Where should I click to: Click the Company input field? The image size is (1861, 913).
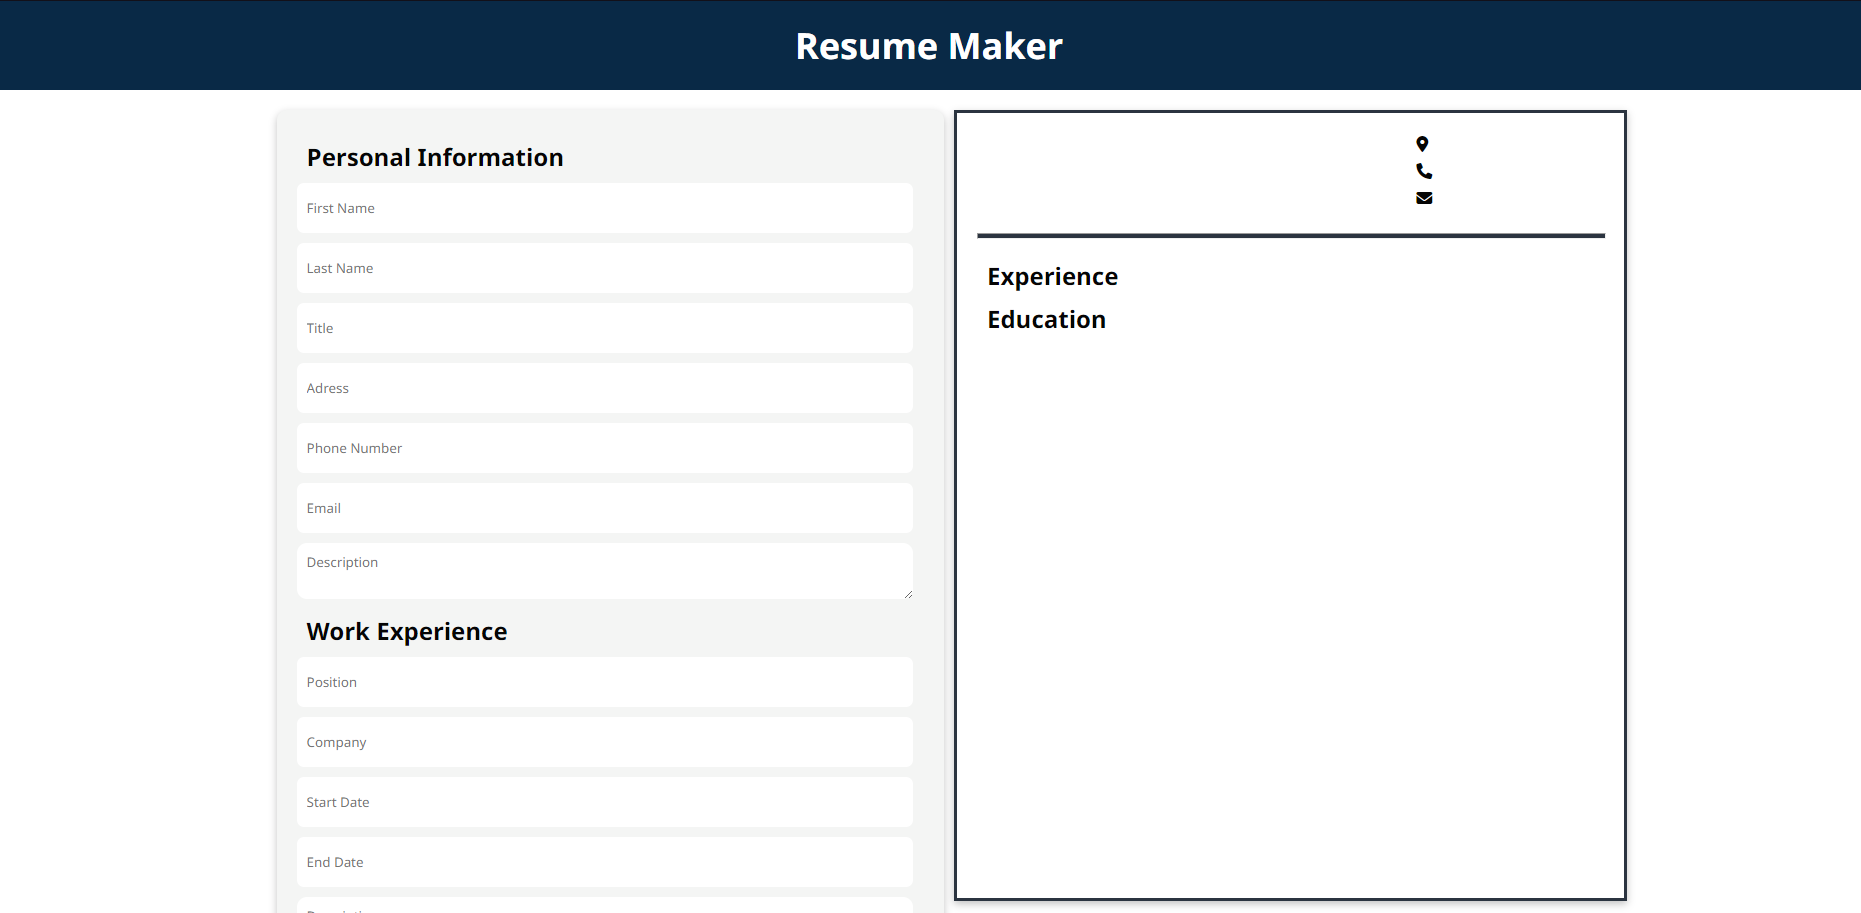click(604, 742)
